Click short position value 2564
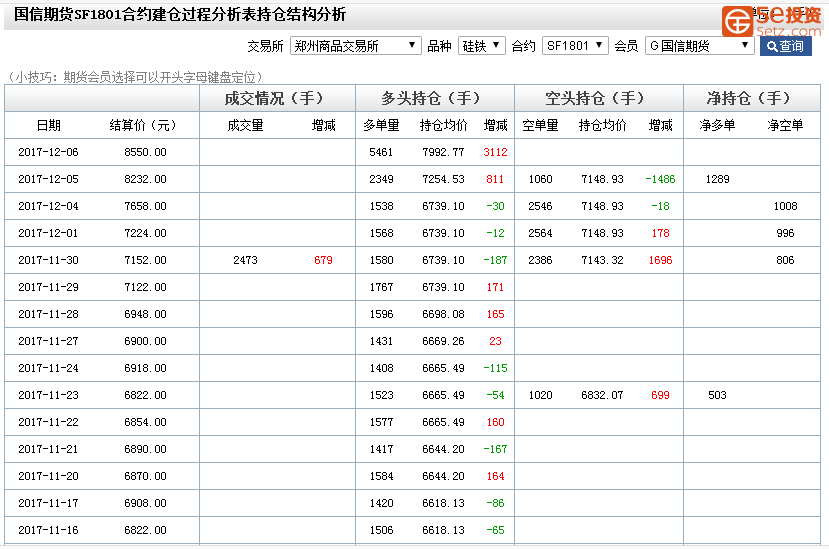The width and height of the screenshot is (829, 549). tap(540, 233)
